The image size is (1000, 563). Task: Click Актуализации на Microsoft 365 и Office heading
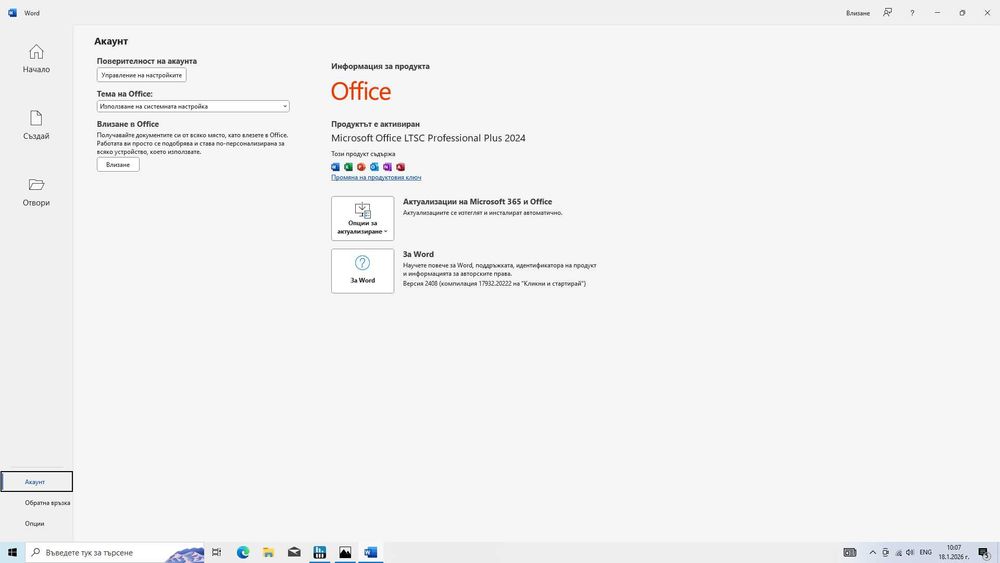click(x=477, y=201)
